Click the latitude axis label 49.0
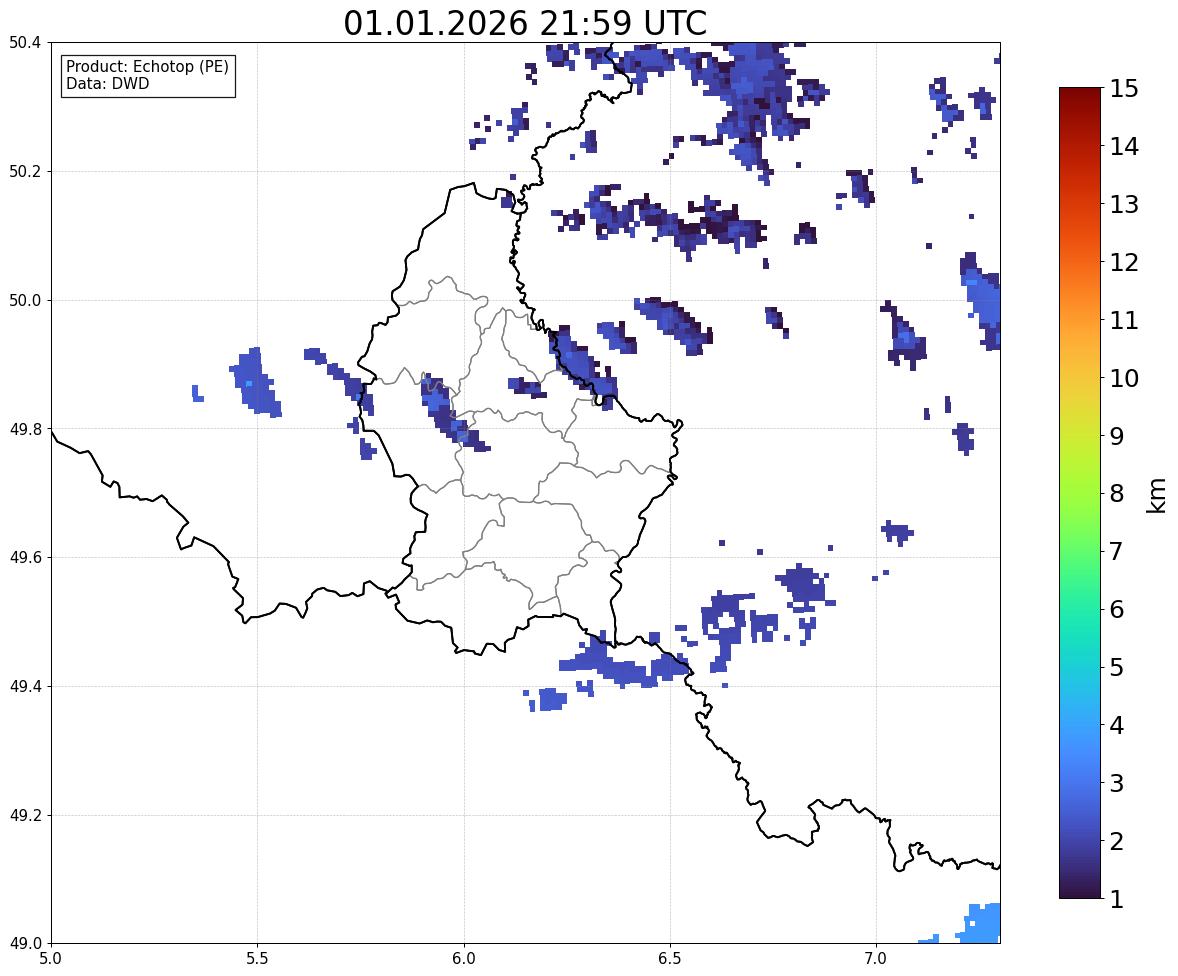 tap(26, 944)
